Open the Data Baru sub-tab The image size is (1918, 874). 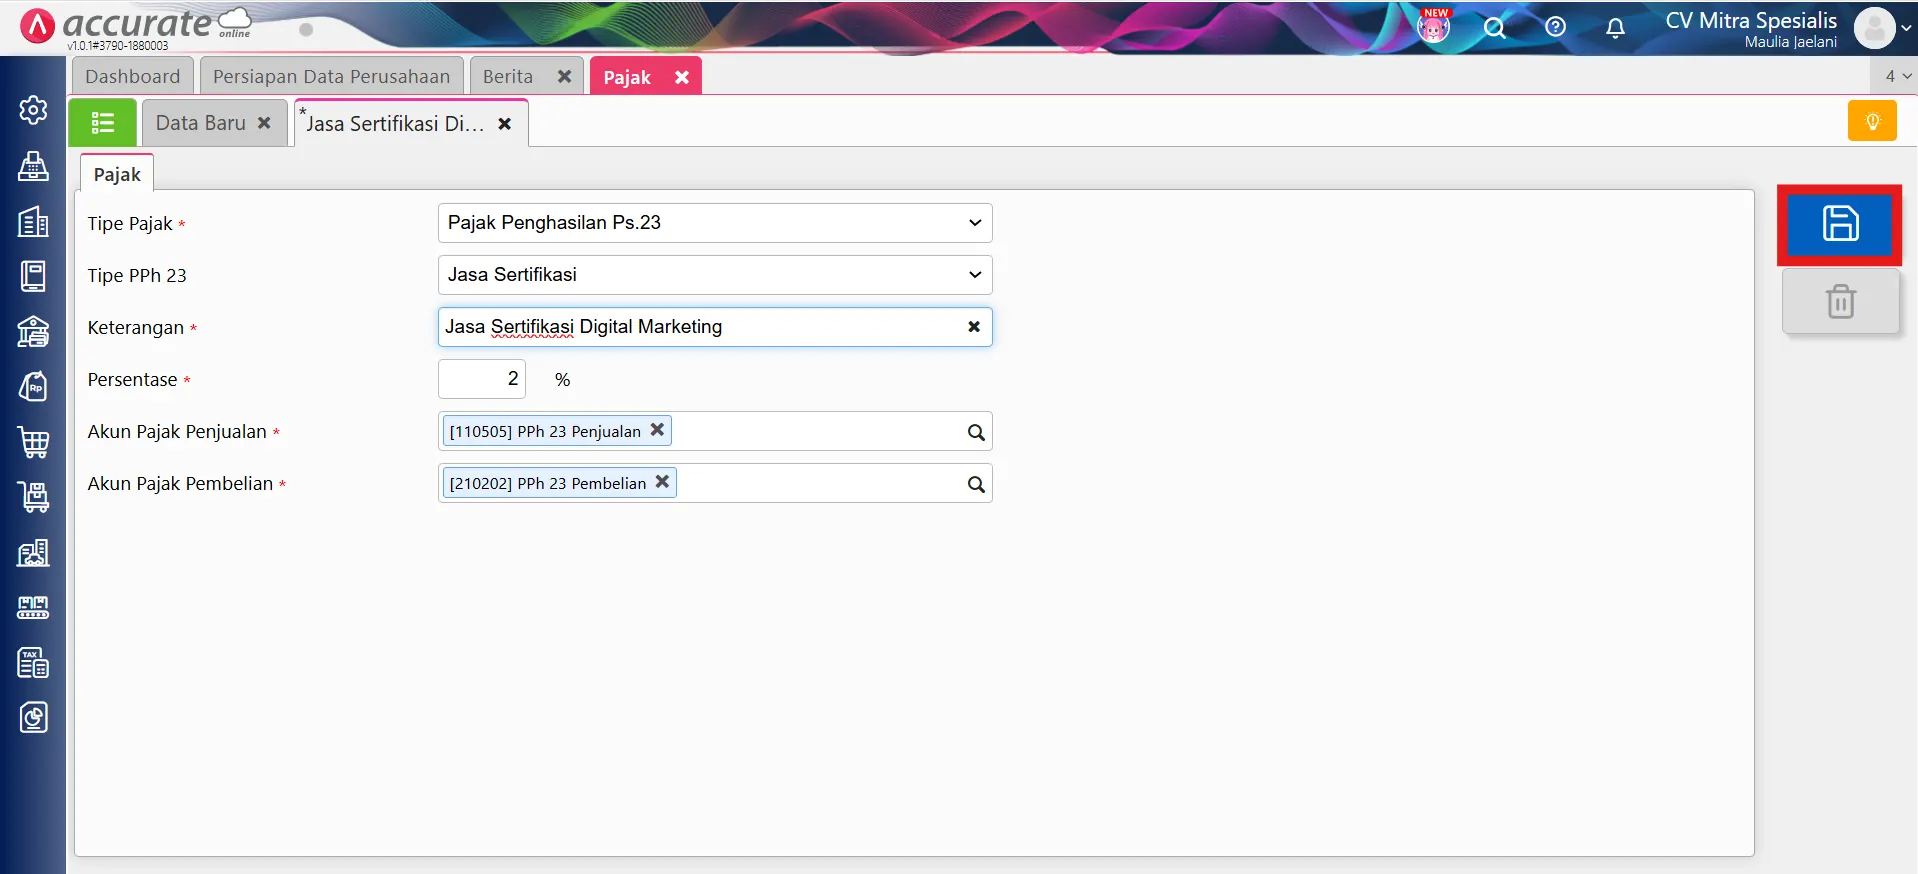(x=200, y=123)
